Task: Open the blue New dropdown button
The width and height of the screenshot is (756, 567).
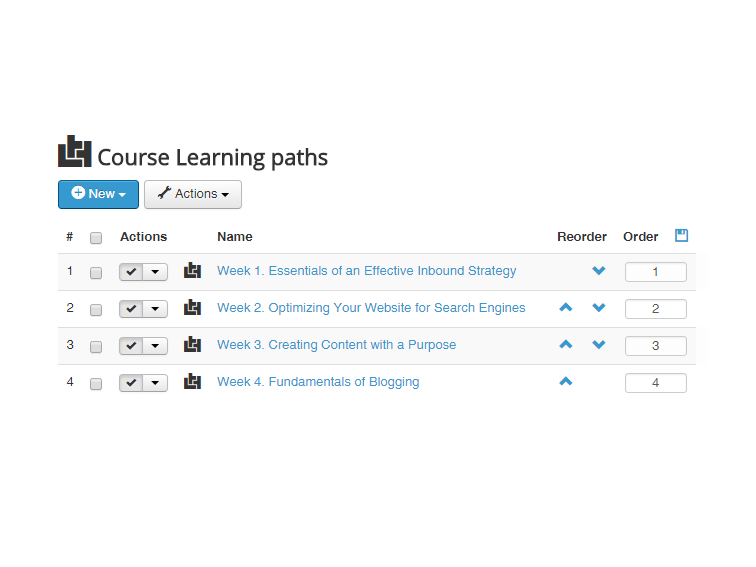Action: [x=98, y=194]
